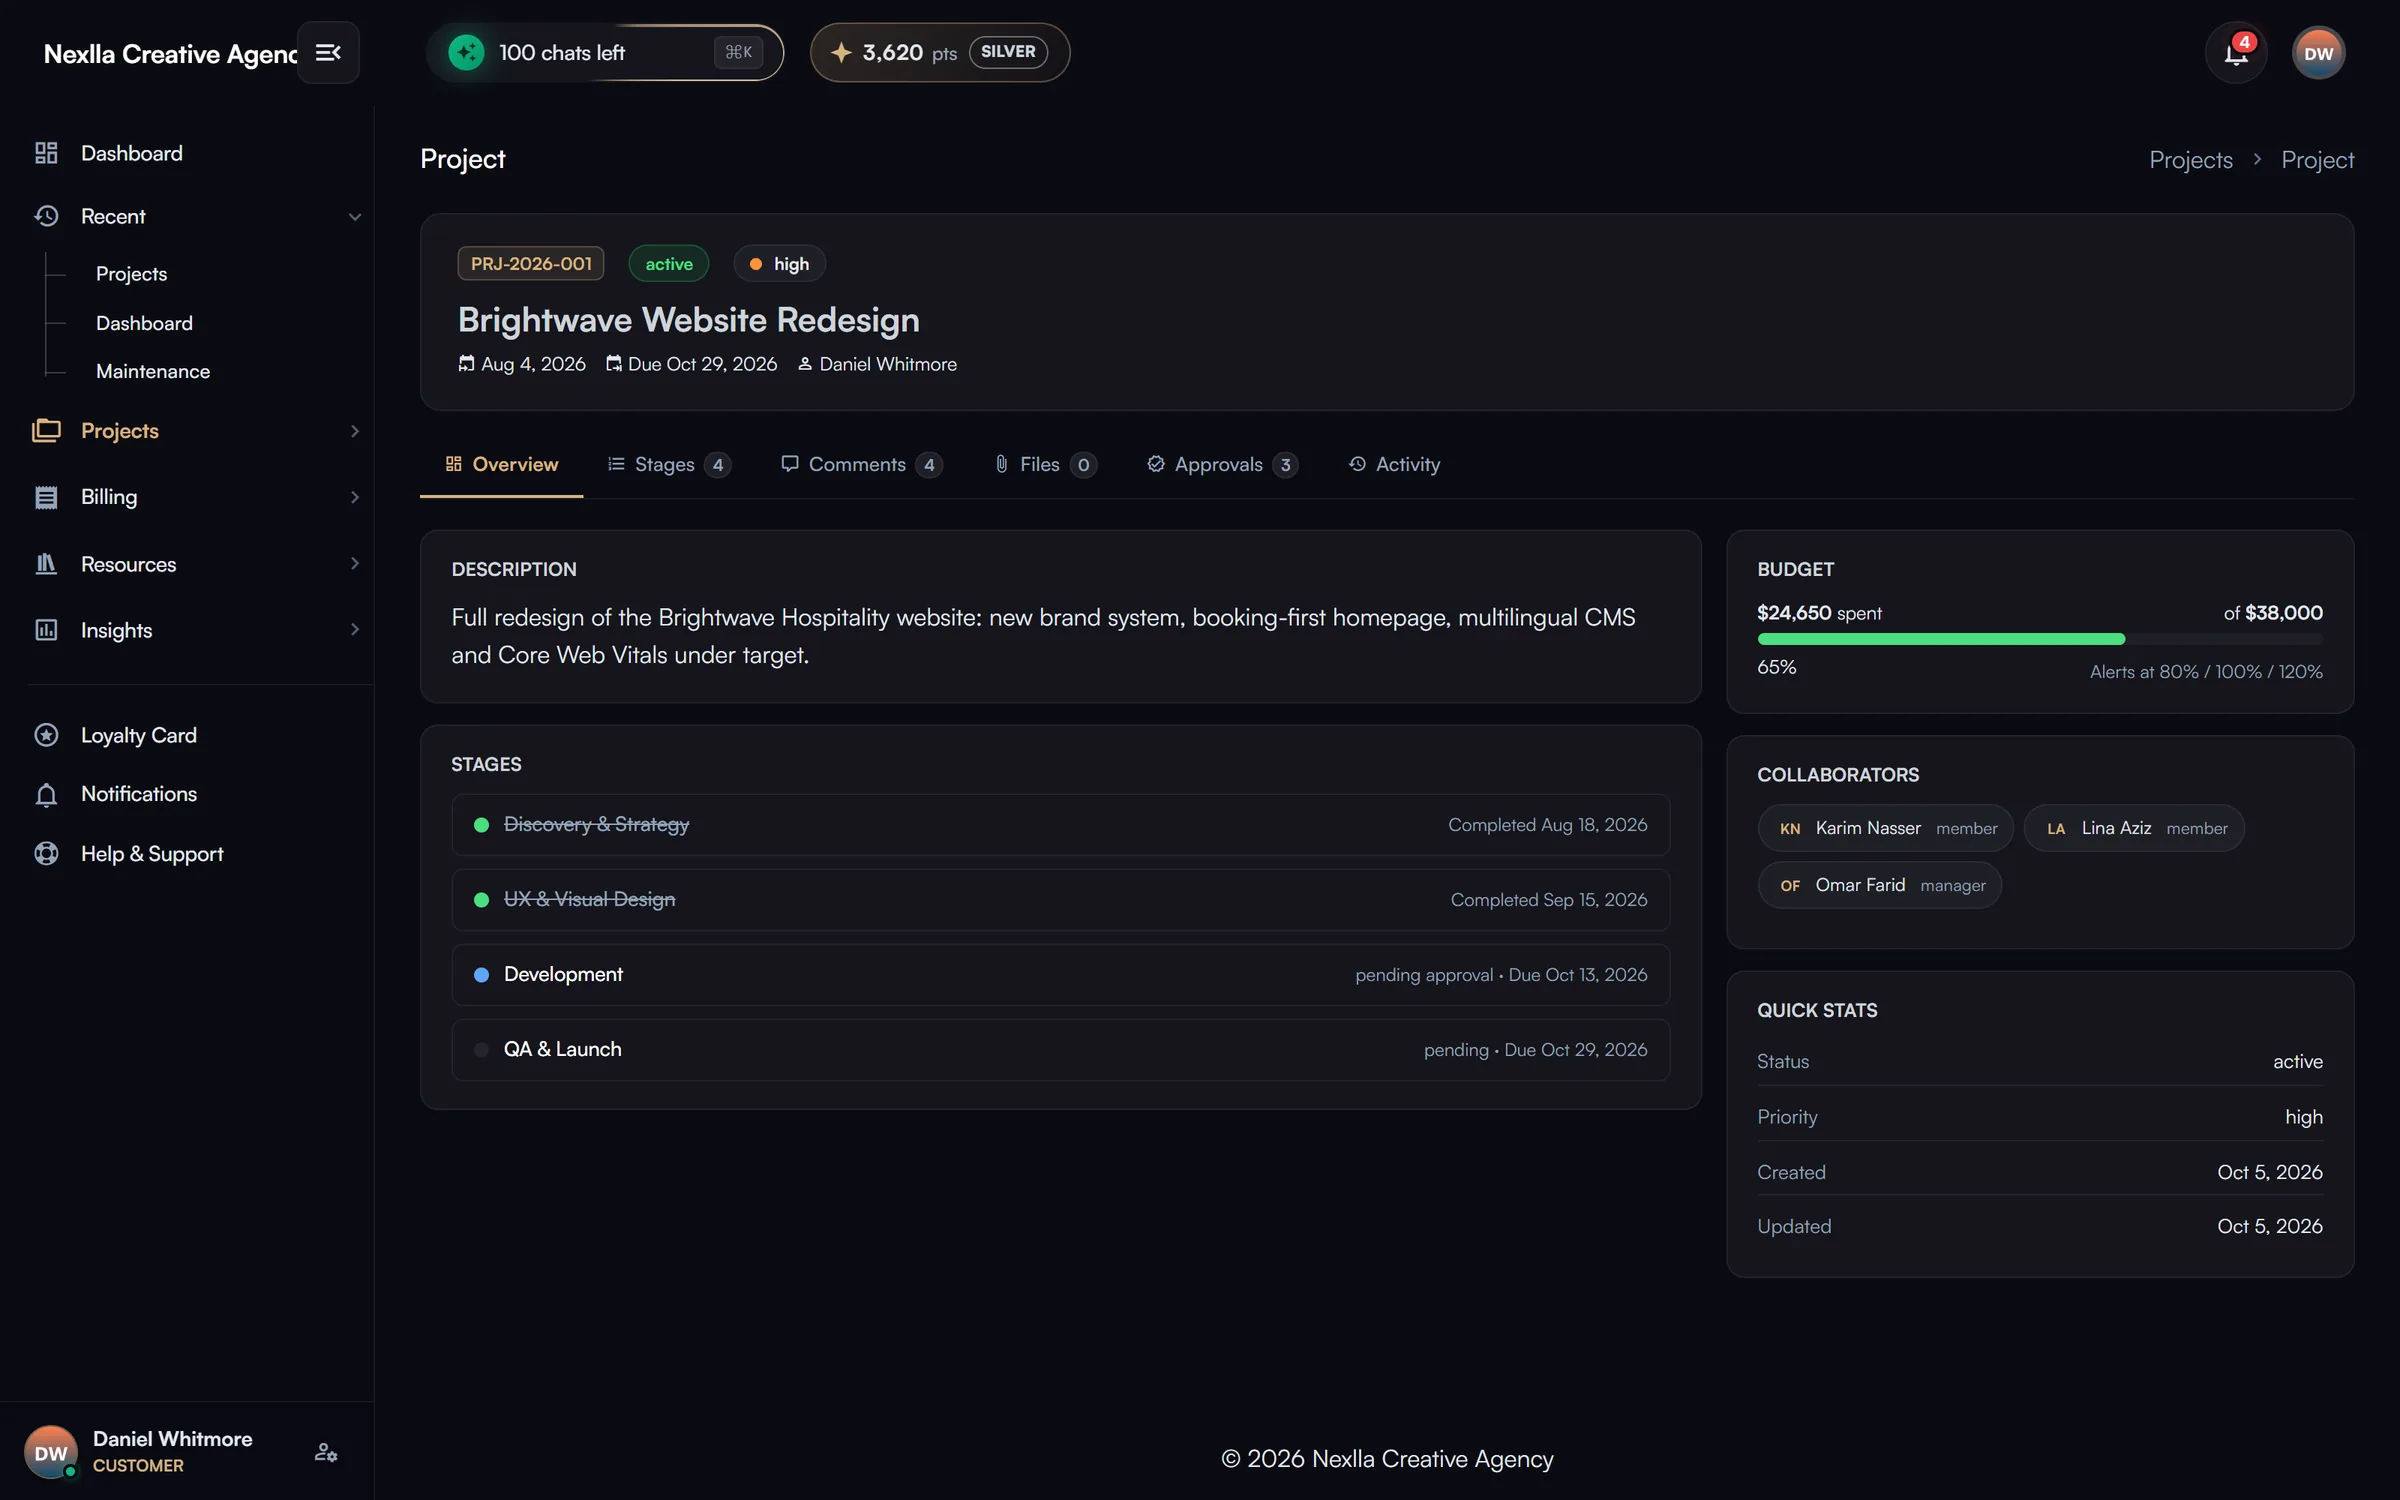Click the green status dot of Discovery & Strategy

[481, 825]
